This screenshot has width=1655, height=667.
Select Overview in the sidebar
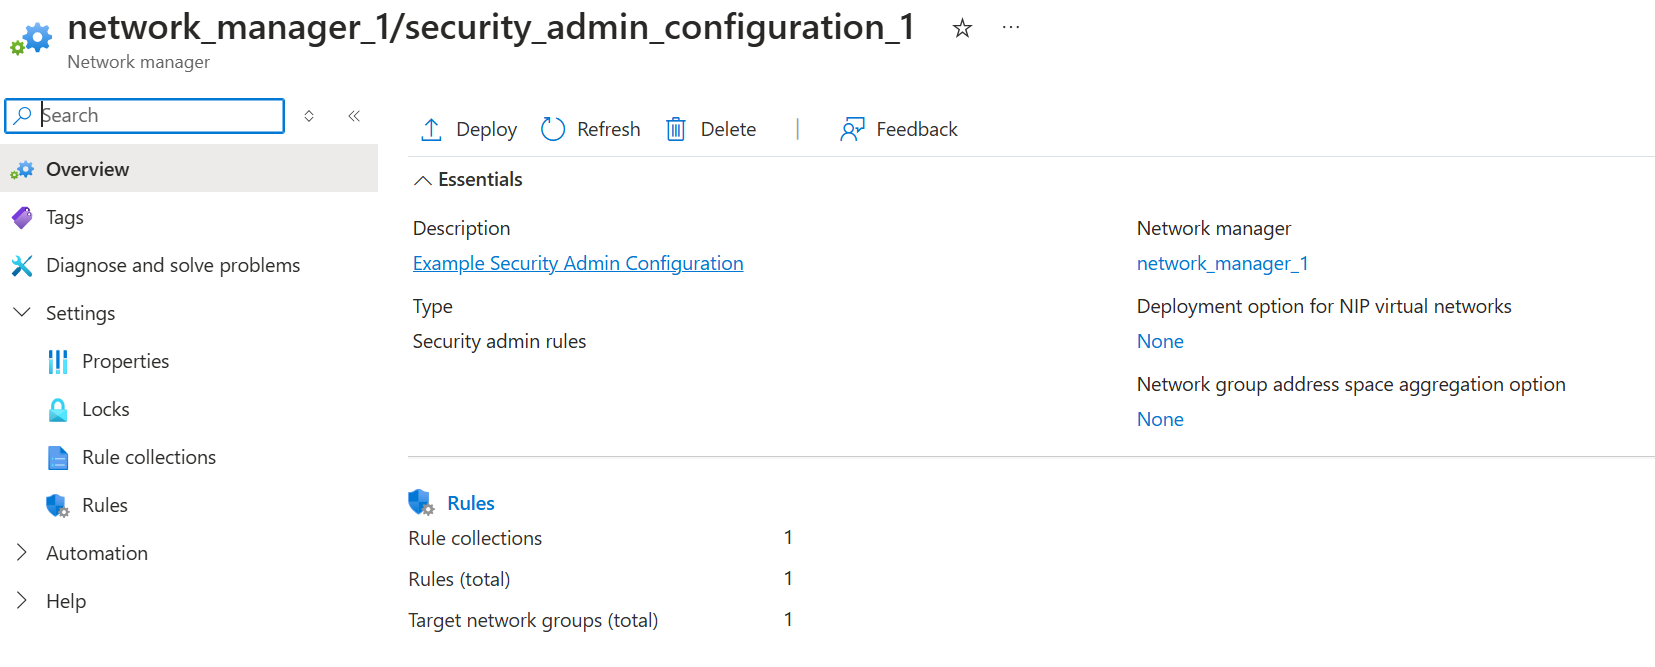(x=88, y=169)
